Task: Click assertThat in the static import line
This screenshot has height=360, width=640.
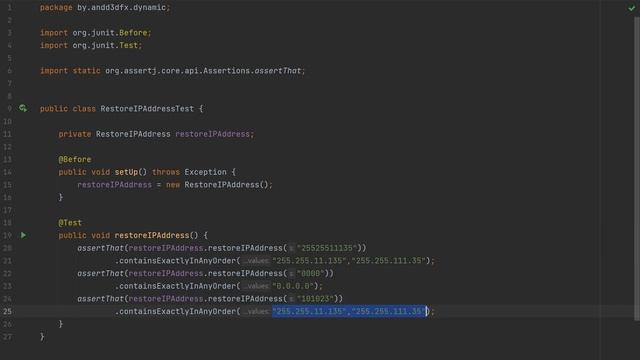Action: [278, 71]
